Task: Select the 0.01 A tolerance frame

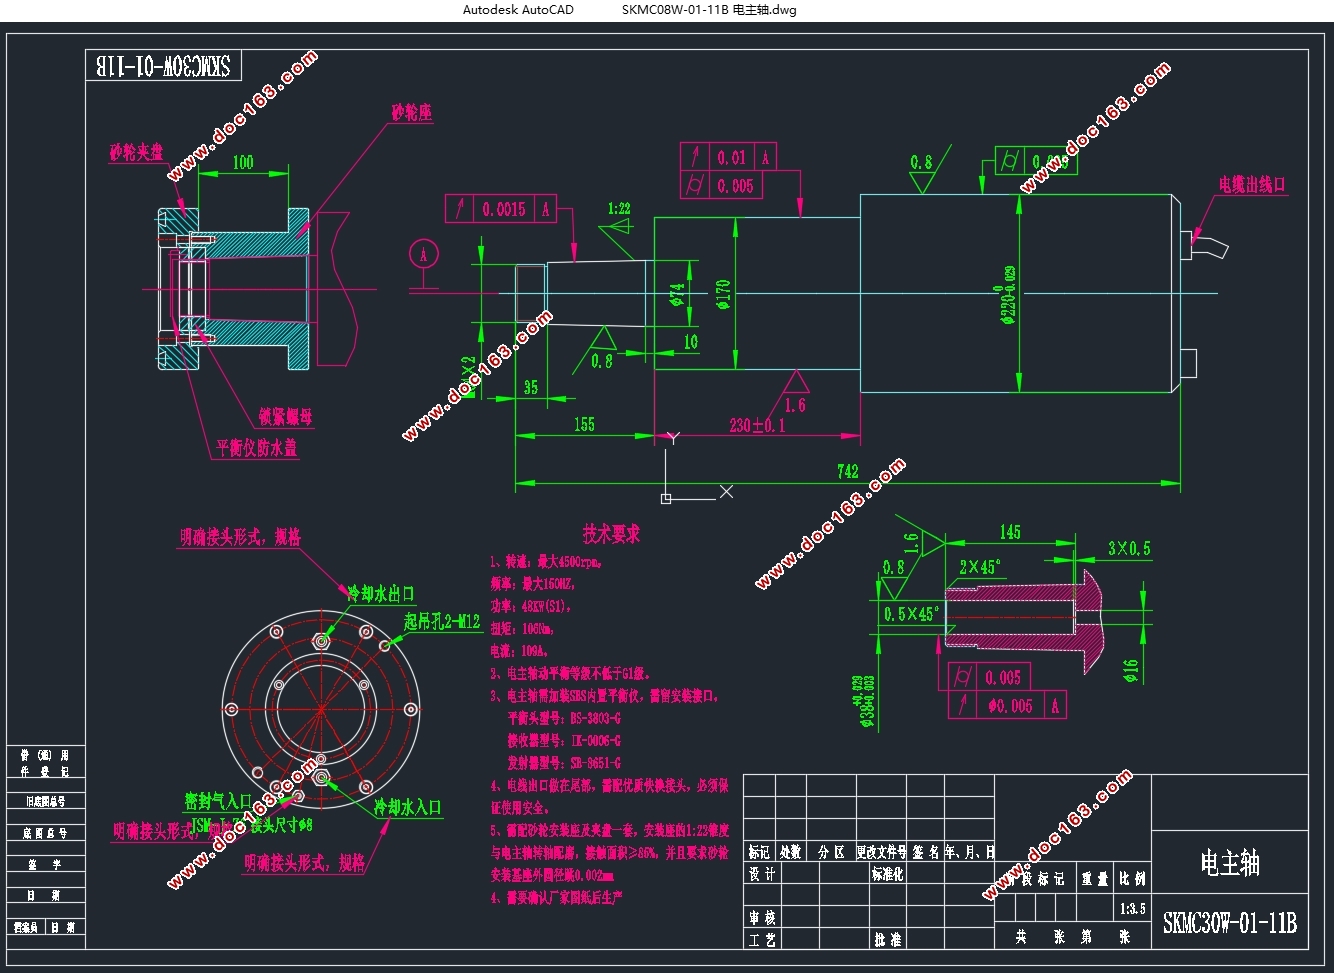Action: pos(728,157)
